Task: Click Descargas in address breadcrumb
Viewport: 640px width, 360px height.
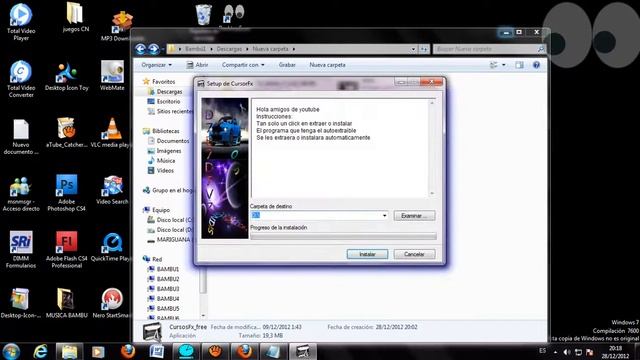Action: point(229,49)
